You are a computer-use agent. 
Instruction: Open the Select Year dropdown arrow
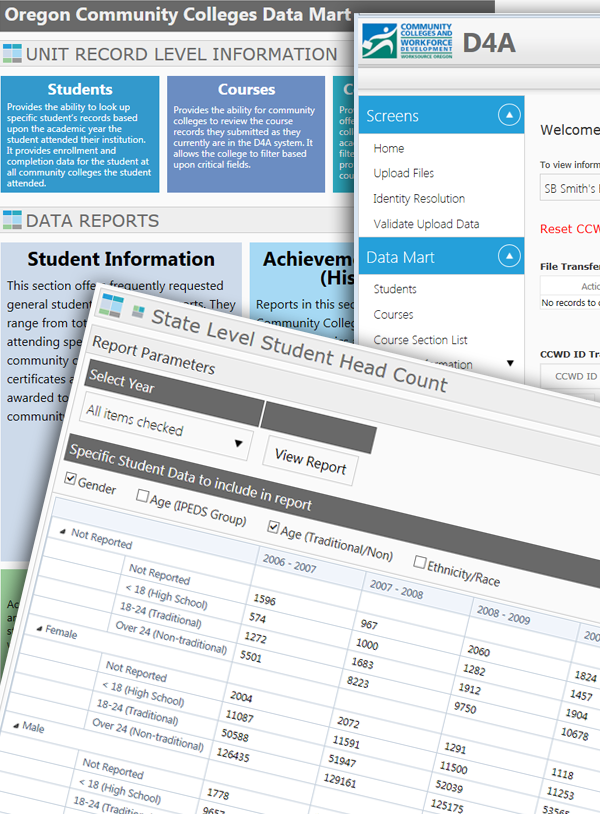(238, 443)
